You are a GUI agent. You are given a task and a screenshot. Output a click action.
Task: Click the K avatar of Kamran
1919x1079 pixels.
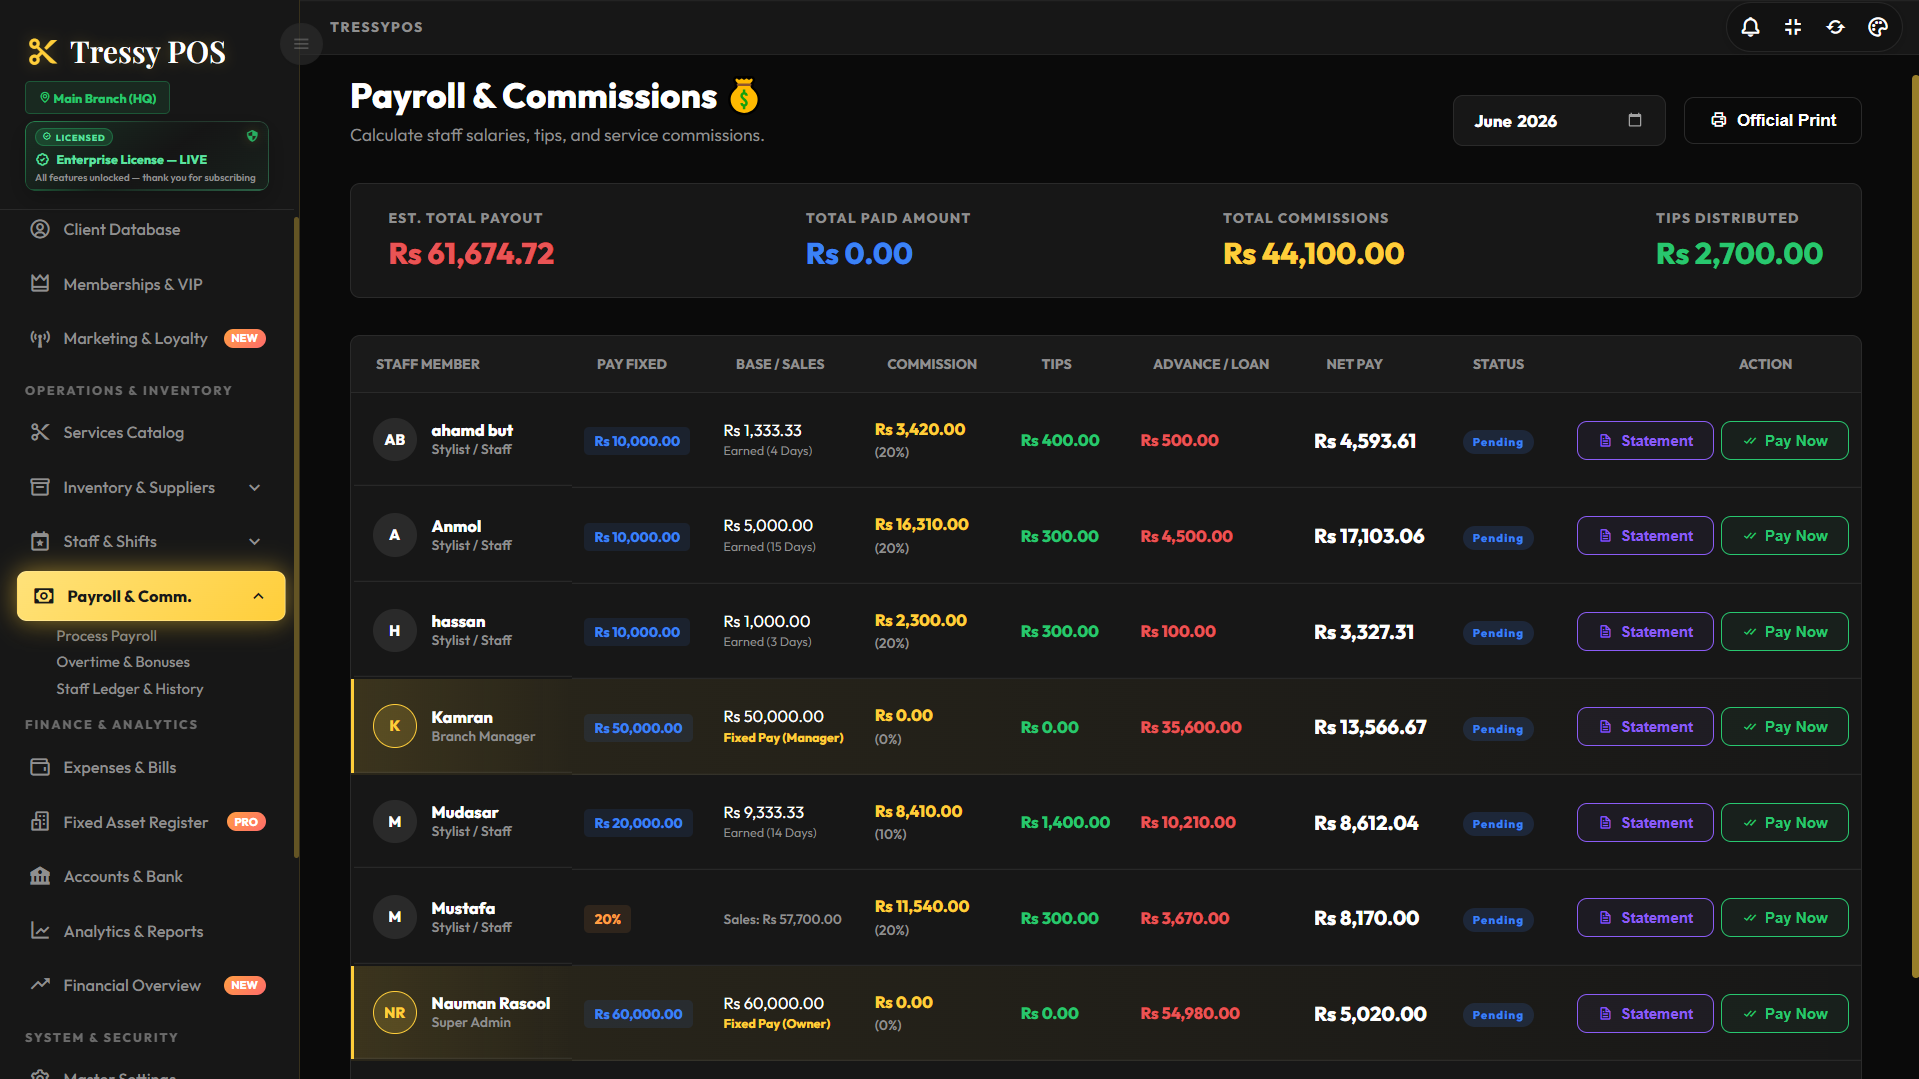(x=395, y=726)
